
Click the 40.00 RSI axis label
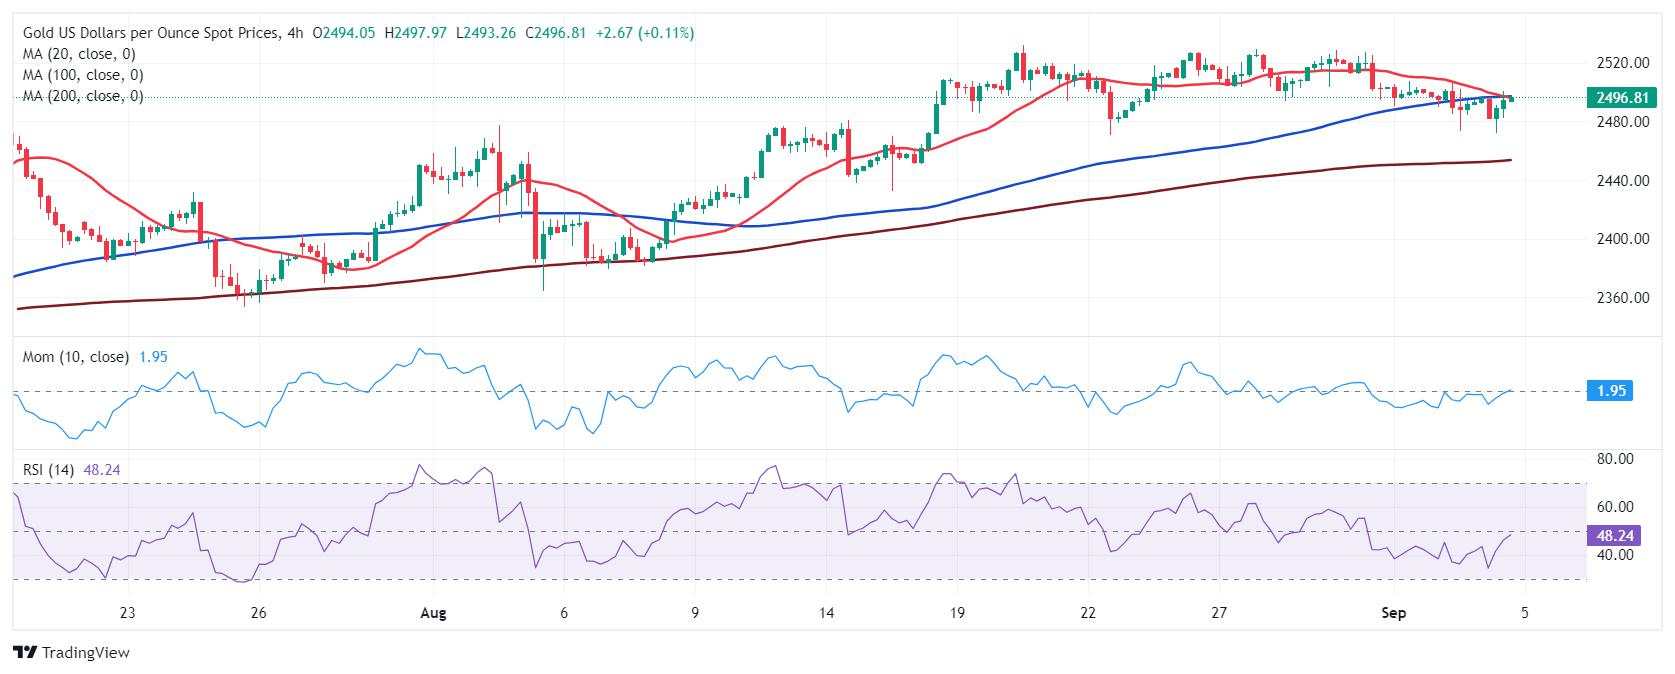[x=1616, y=555]
